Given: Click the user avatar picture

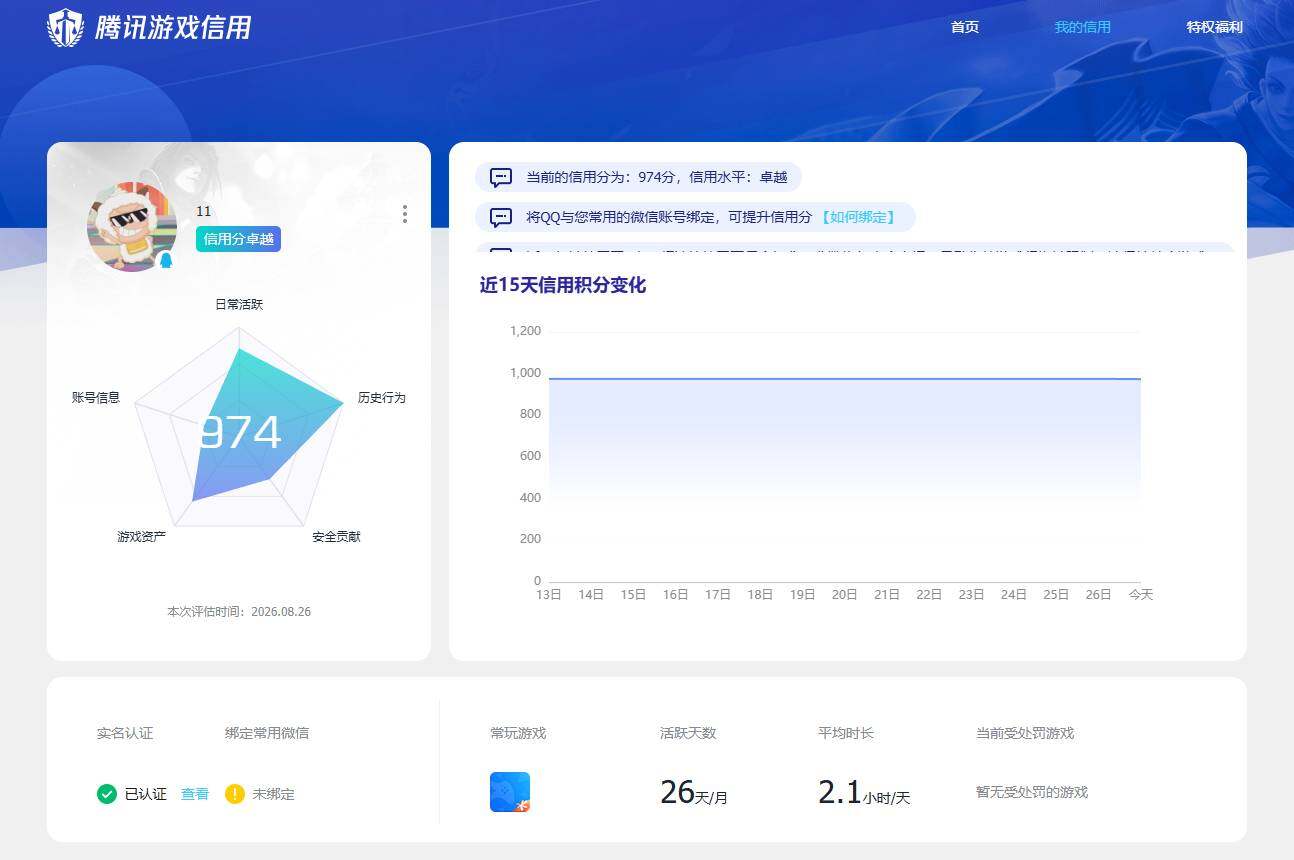Looking at the screenshot, I should coord(132,227).
